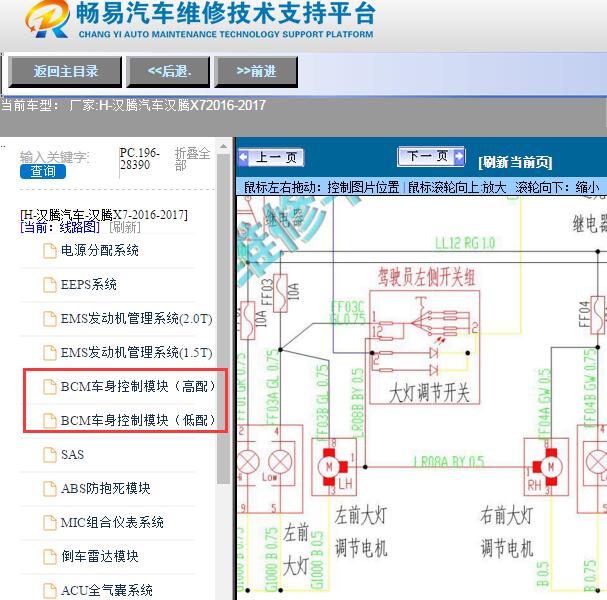
Task: Click the 刷新当前页 link
Action: (x=515, y=162)
